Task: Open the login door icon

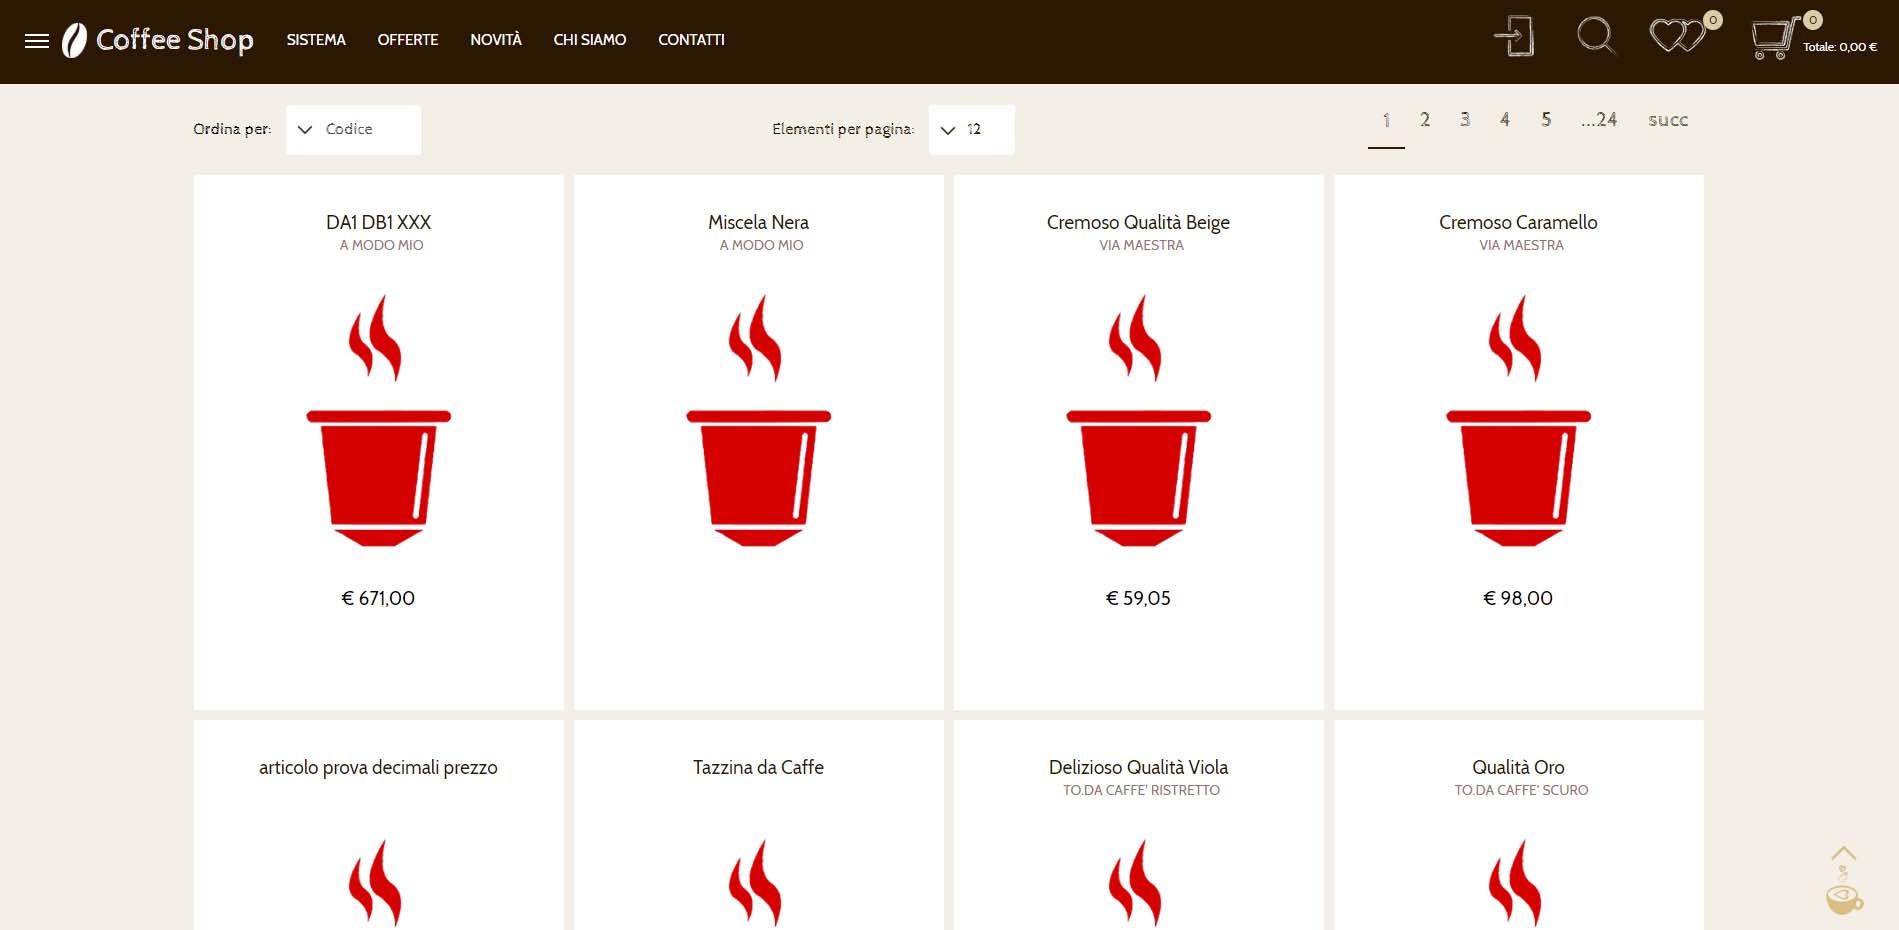Action: pos(1514,37)
